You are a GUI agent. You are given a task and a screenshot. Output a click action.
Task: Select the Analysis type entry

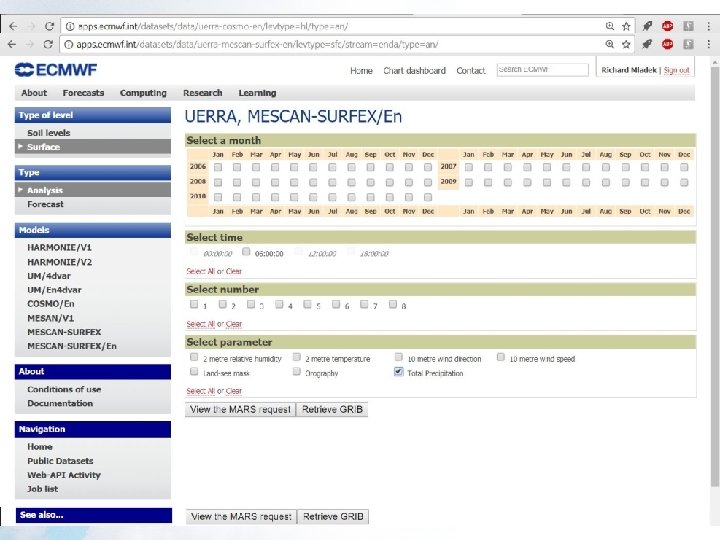tap(93, 190)
